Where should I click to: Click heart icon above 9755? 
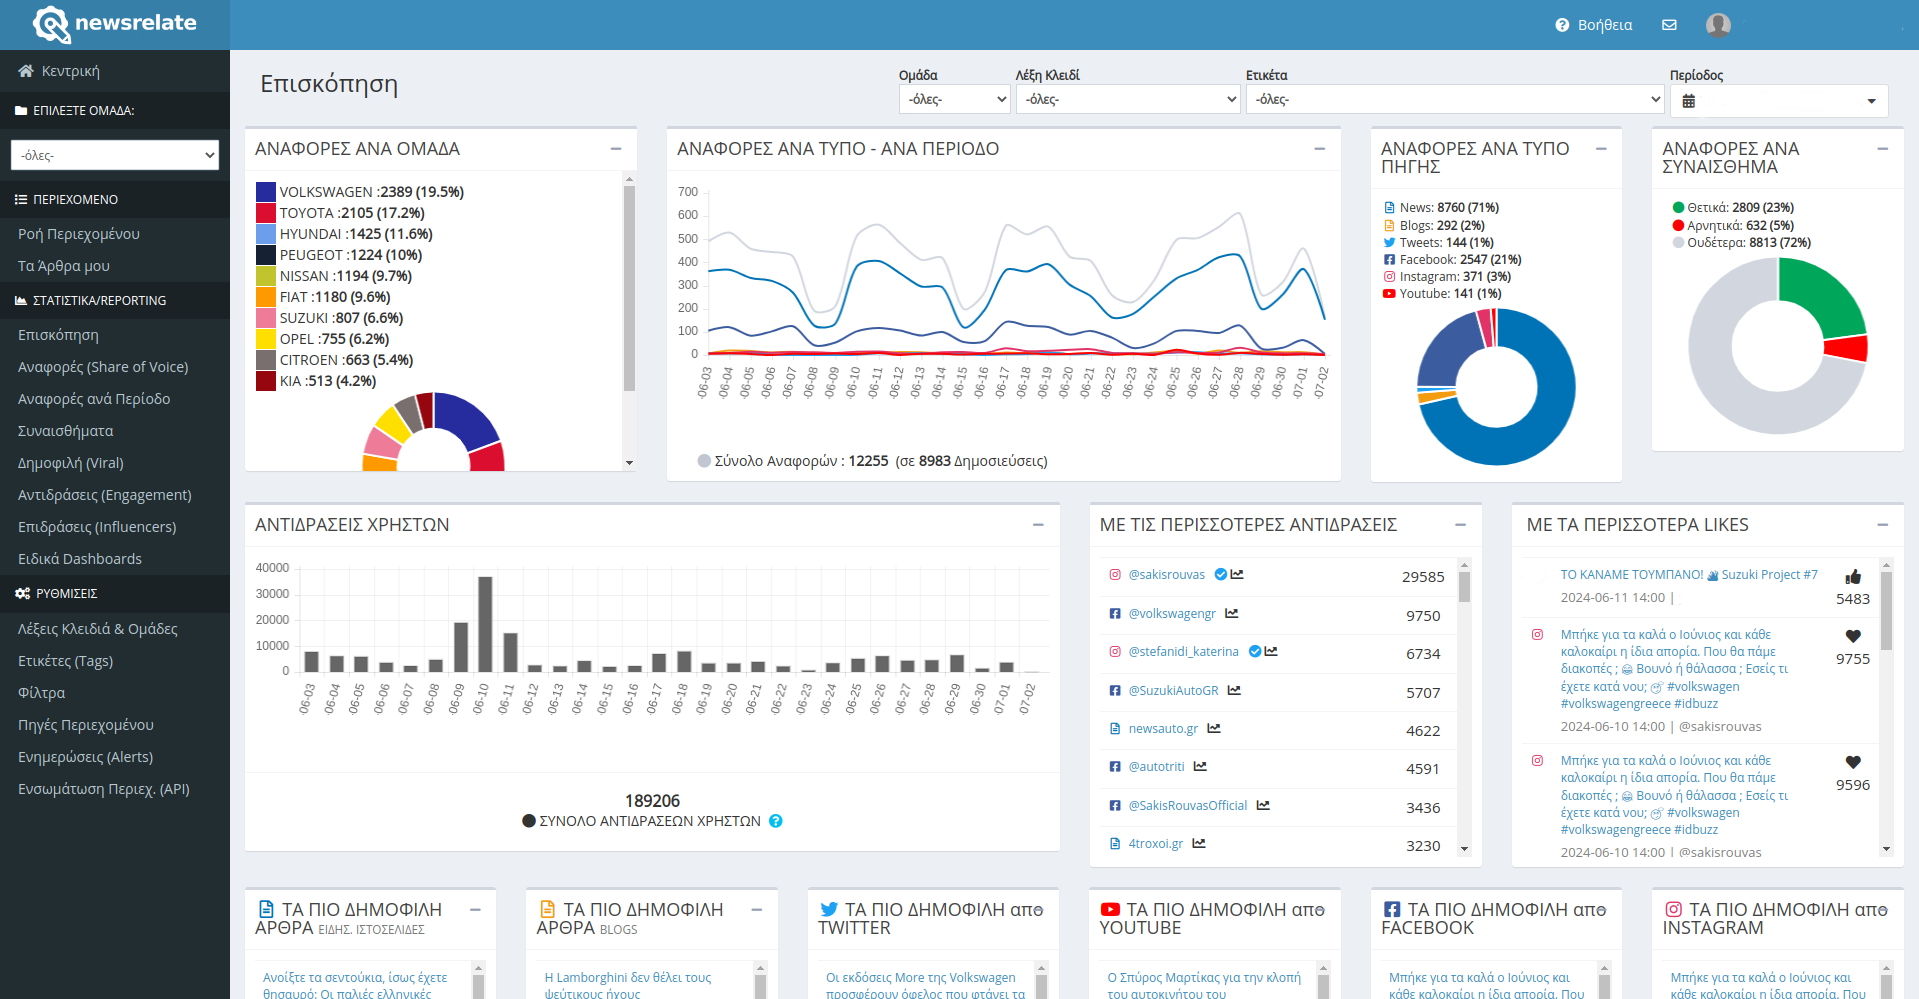(1853, 636)
